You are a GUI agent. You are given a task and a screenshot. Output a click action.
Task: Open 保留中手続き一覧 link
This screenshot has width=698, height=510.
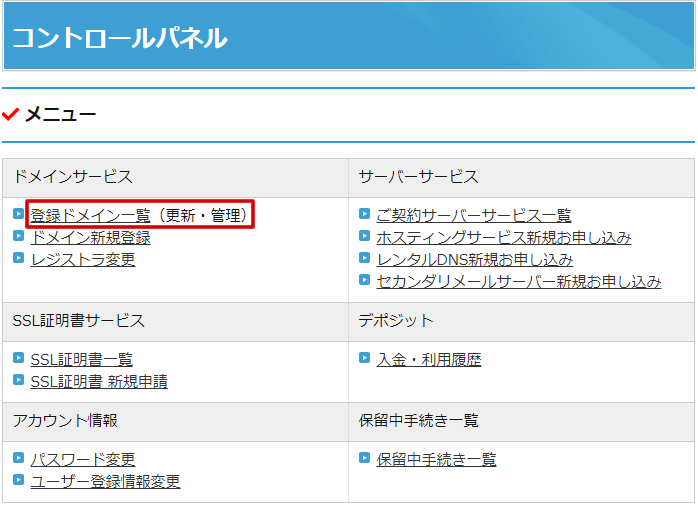click(x=436, y=459)
